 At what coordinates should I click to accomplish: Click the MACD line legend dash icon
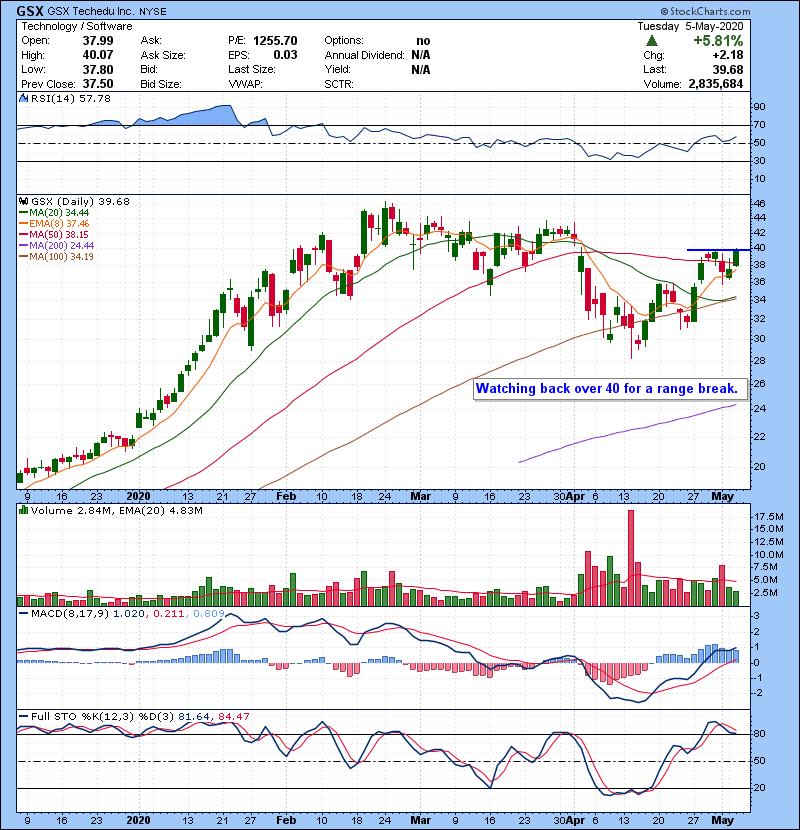[x=23, y=614]
